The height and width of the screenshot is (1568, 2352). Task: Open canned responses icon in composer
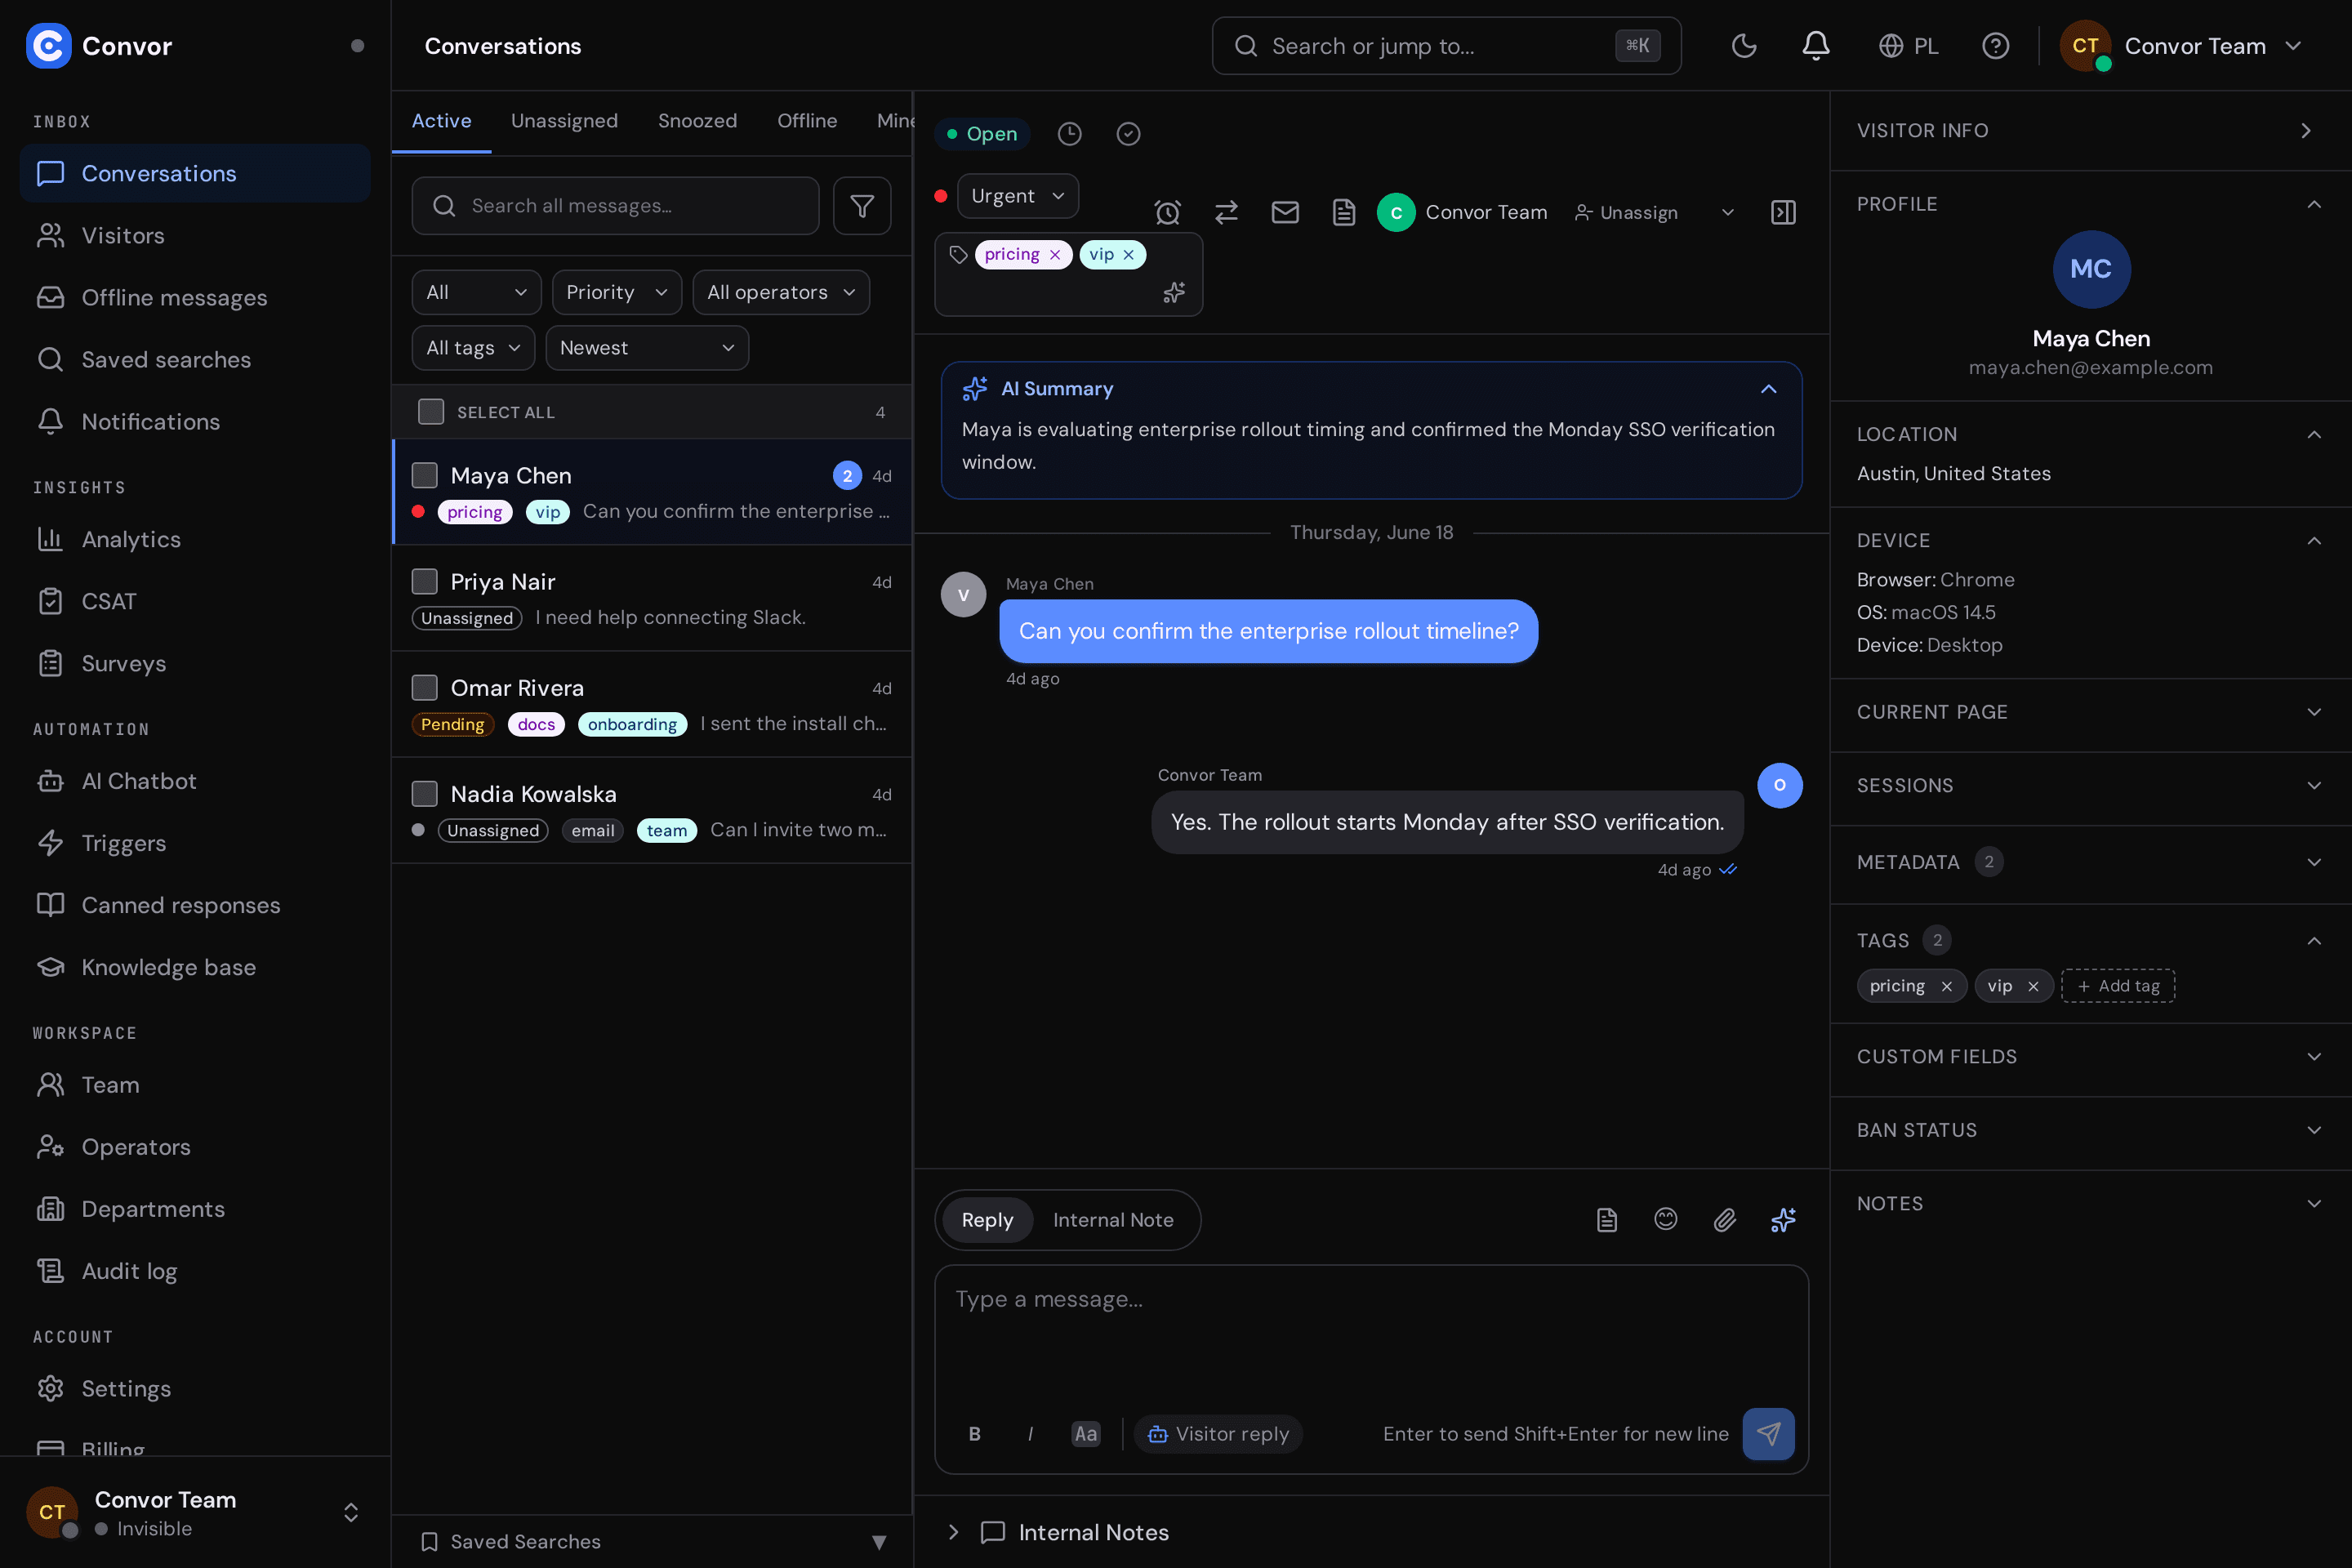pyautogui.click(x=1607, y=1220)
